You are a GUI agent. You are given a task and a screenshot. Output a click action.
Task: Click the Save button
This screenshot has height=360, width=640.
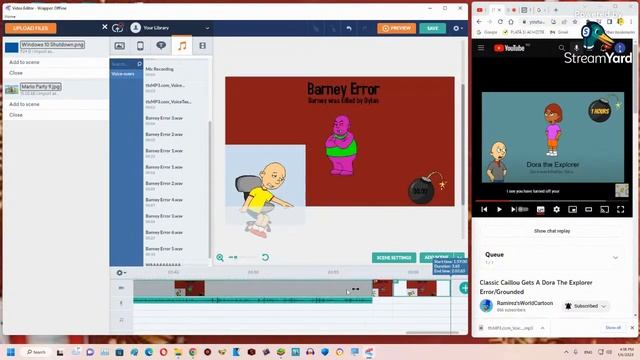click(432, 28)
